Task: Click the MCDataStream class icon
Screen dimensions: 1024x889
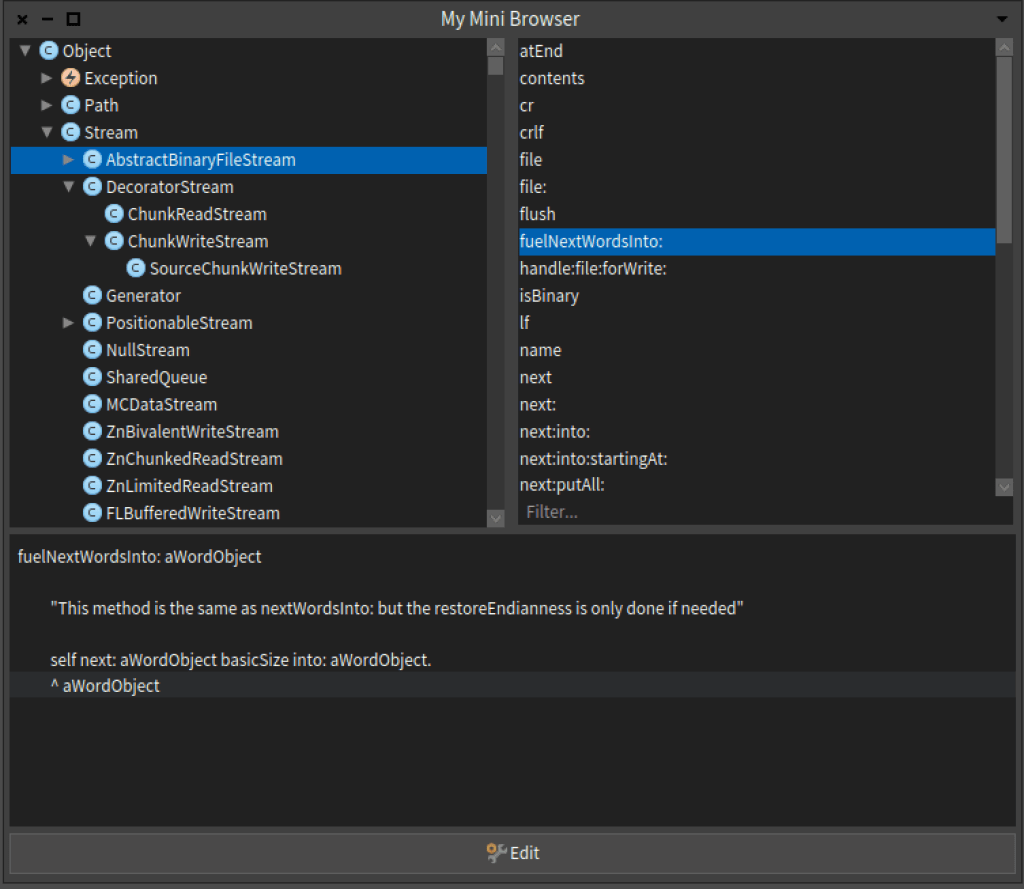Action: (92, 404)
